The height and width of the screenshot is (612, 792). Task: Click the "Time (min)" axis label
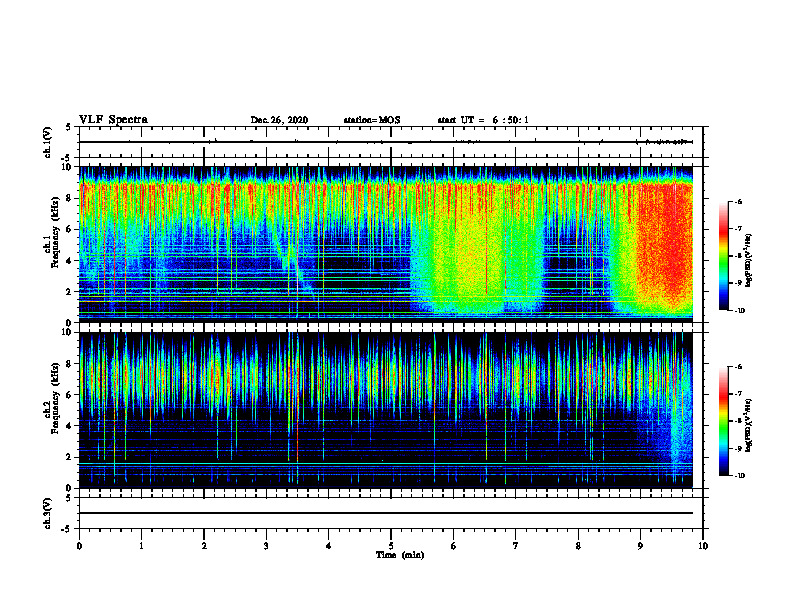[x=400, y=555]
